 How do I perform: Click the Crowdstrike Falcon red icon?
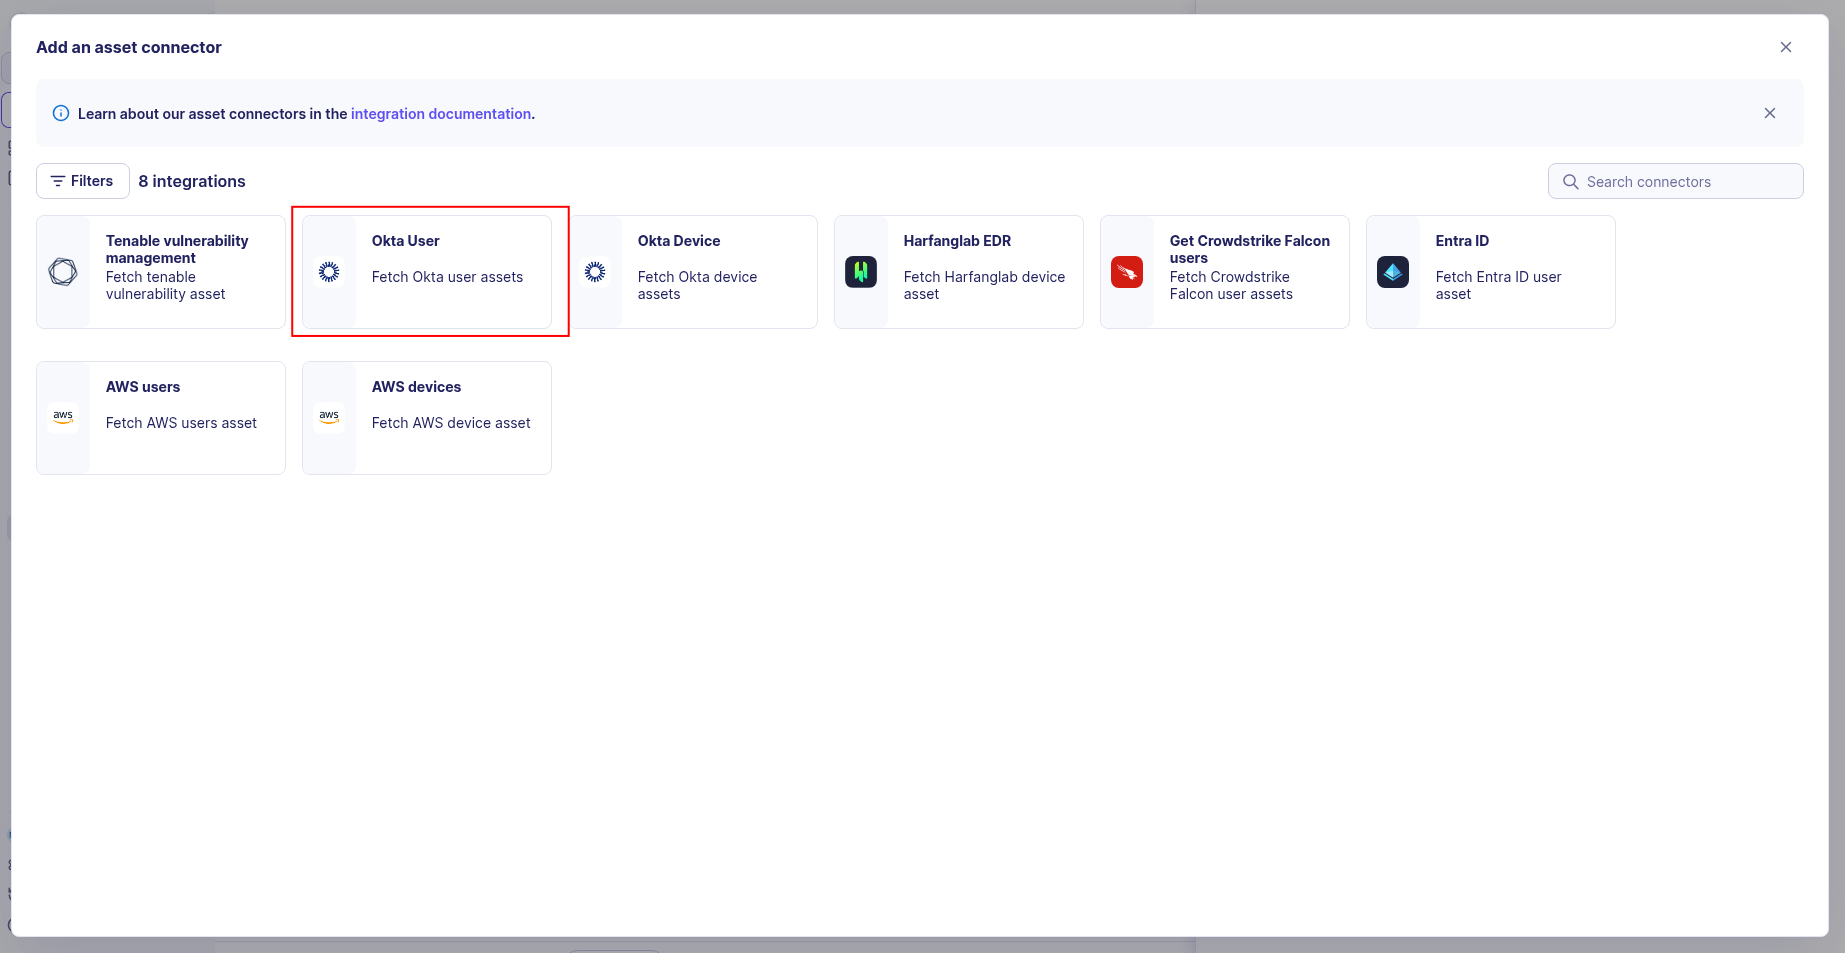(x=1127, y=271)
